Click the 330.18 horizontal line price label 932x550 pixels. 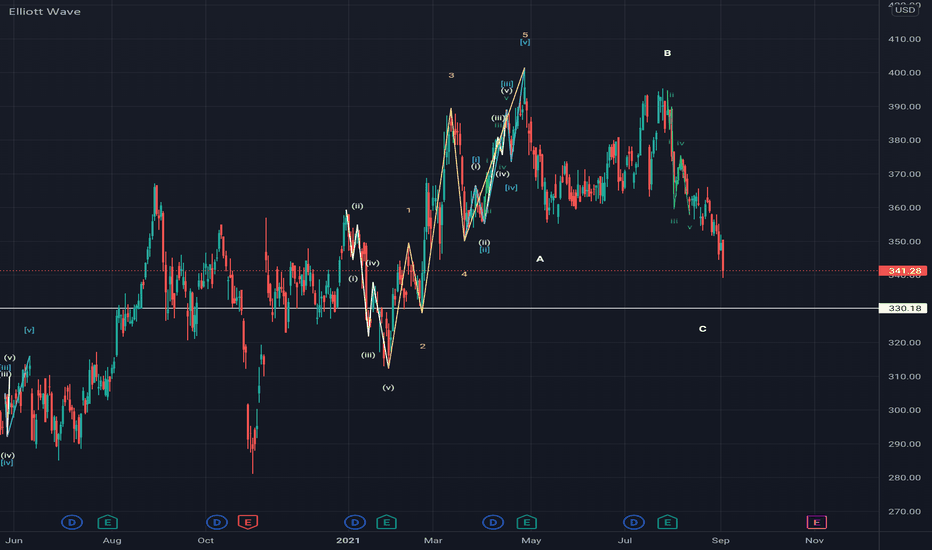(x=903, y=308)
